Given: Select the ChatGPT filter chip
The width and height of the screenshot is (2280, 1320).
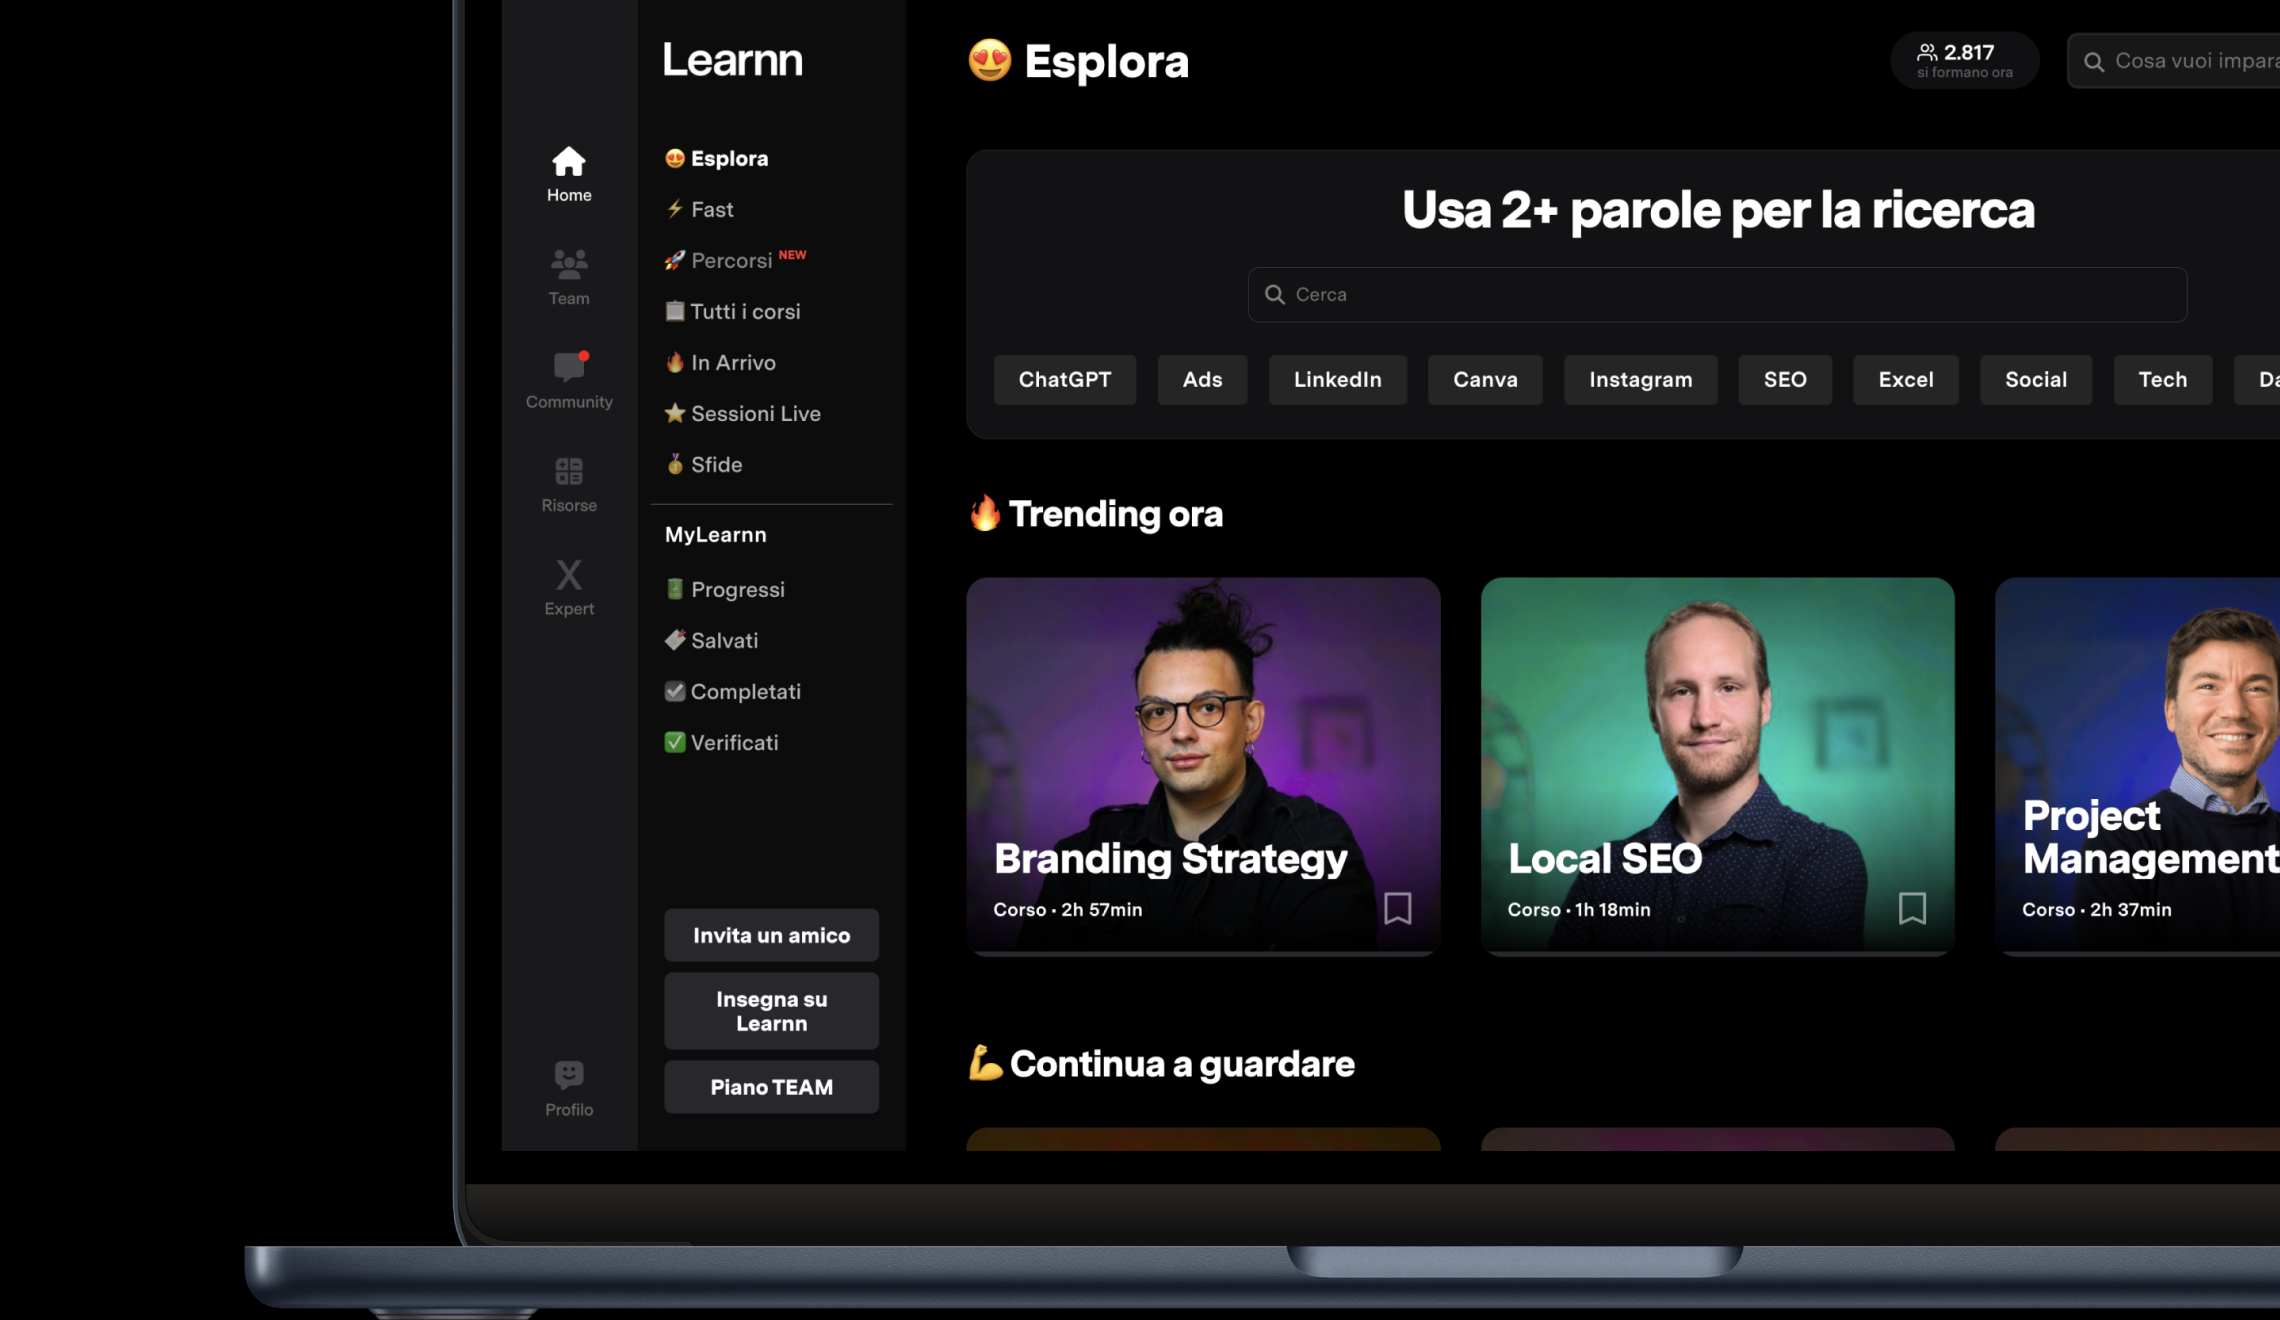Looking at the screenshot, I should [x=1064, y=380].
